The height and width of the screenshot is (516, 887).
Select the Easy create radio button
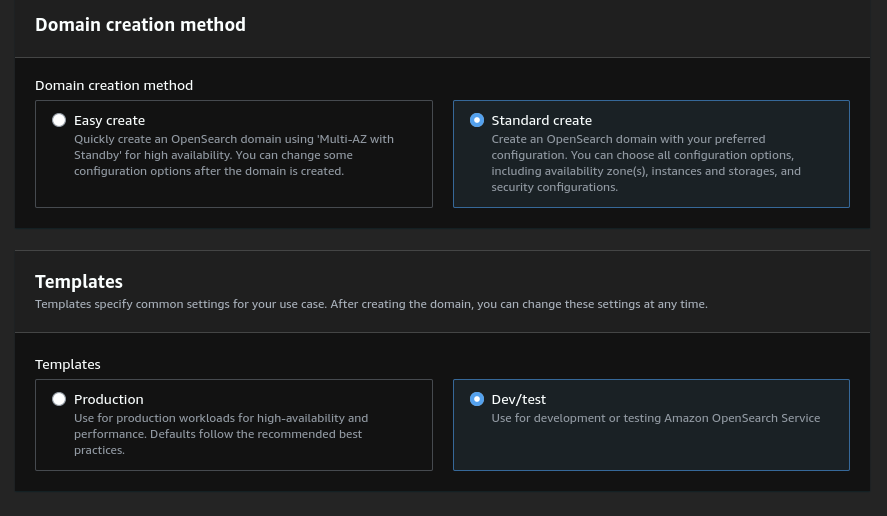click(59, 120)
